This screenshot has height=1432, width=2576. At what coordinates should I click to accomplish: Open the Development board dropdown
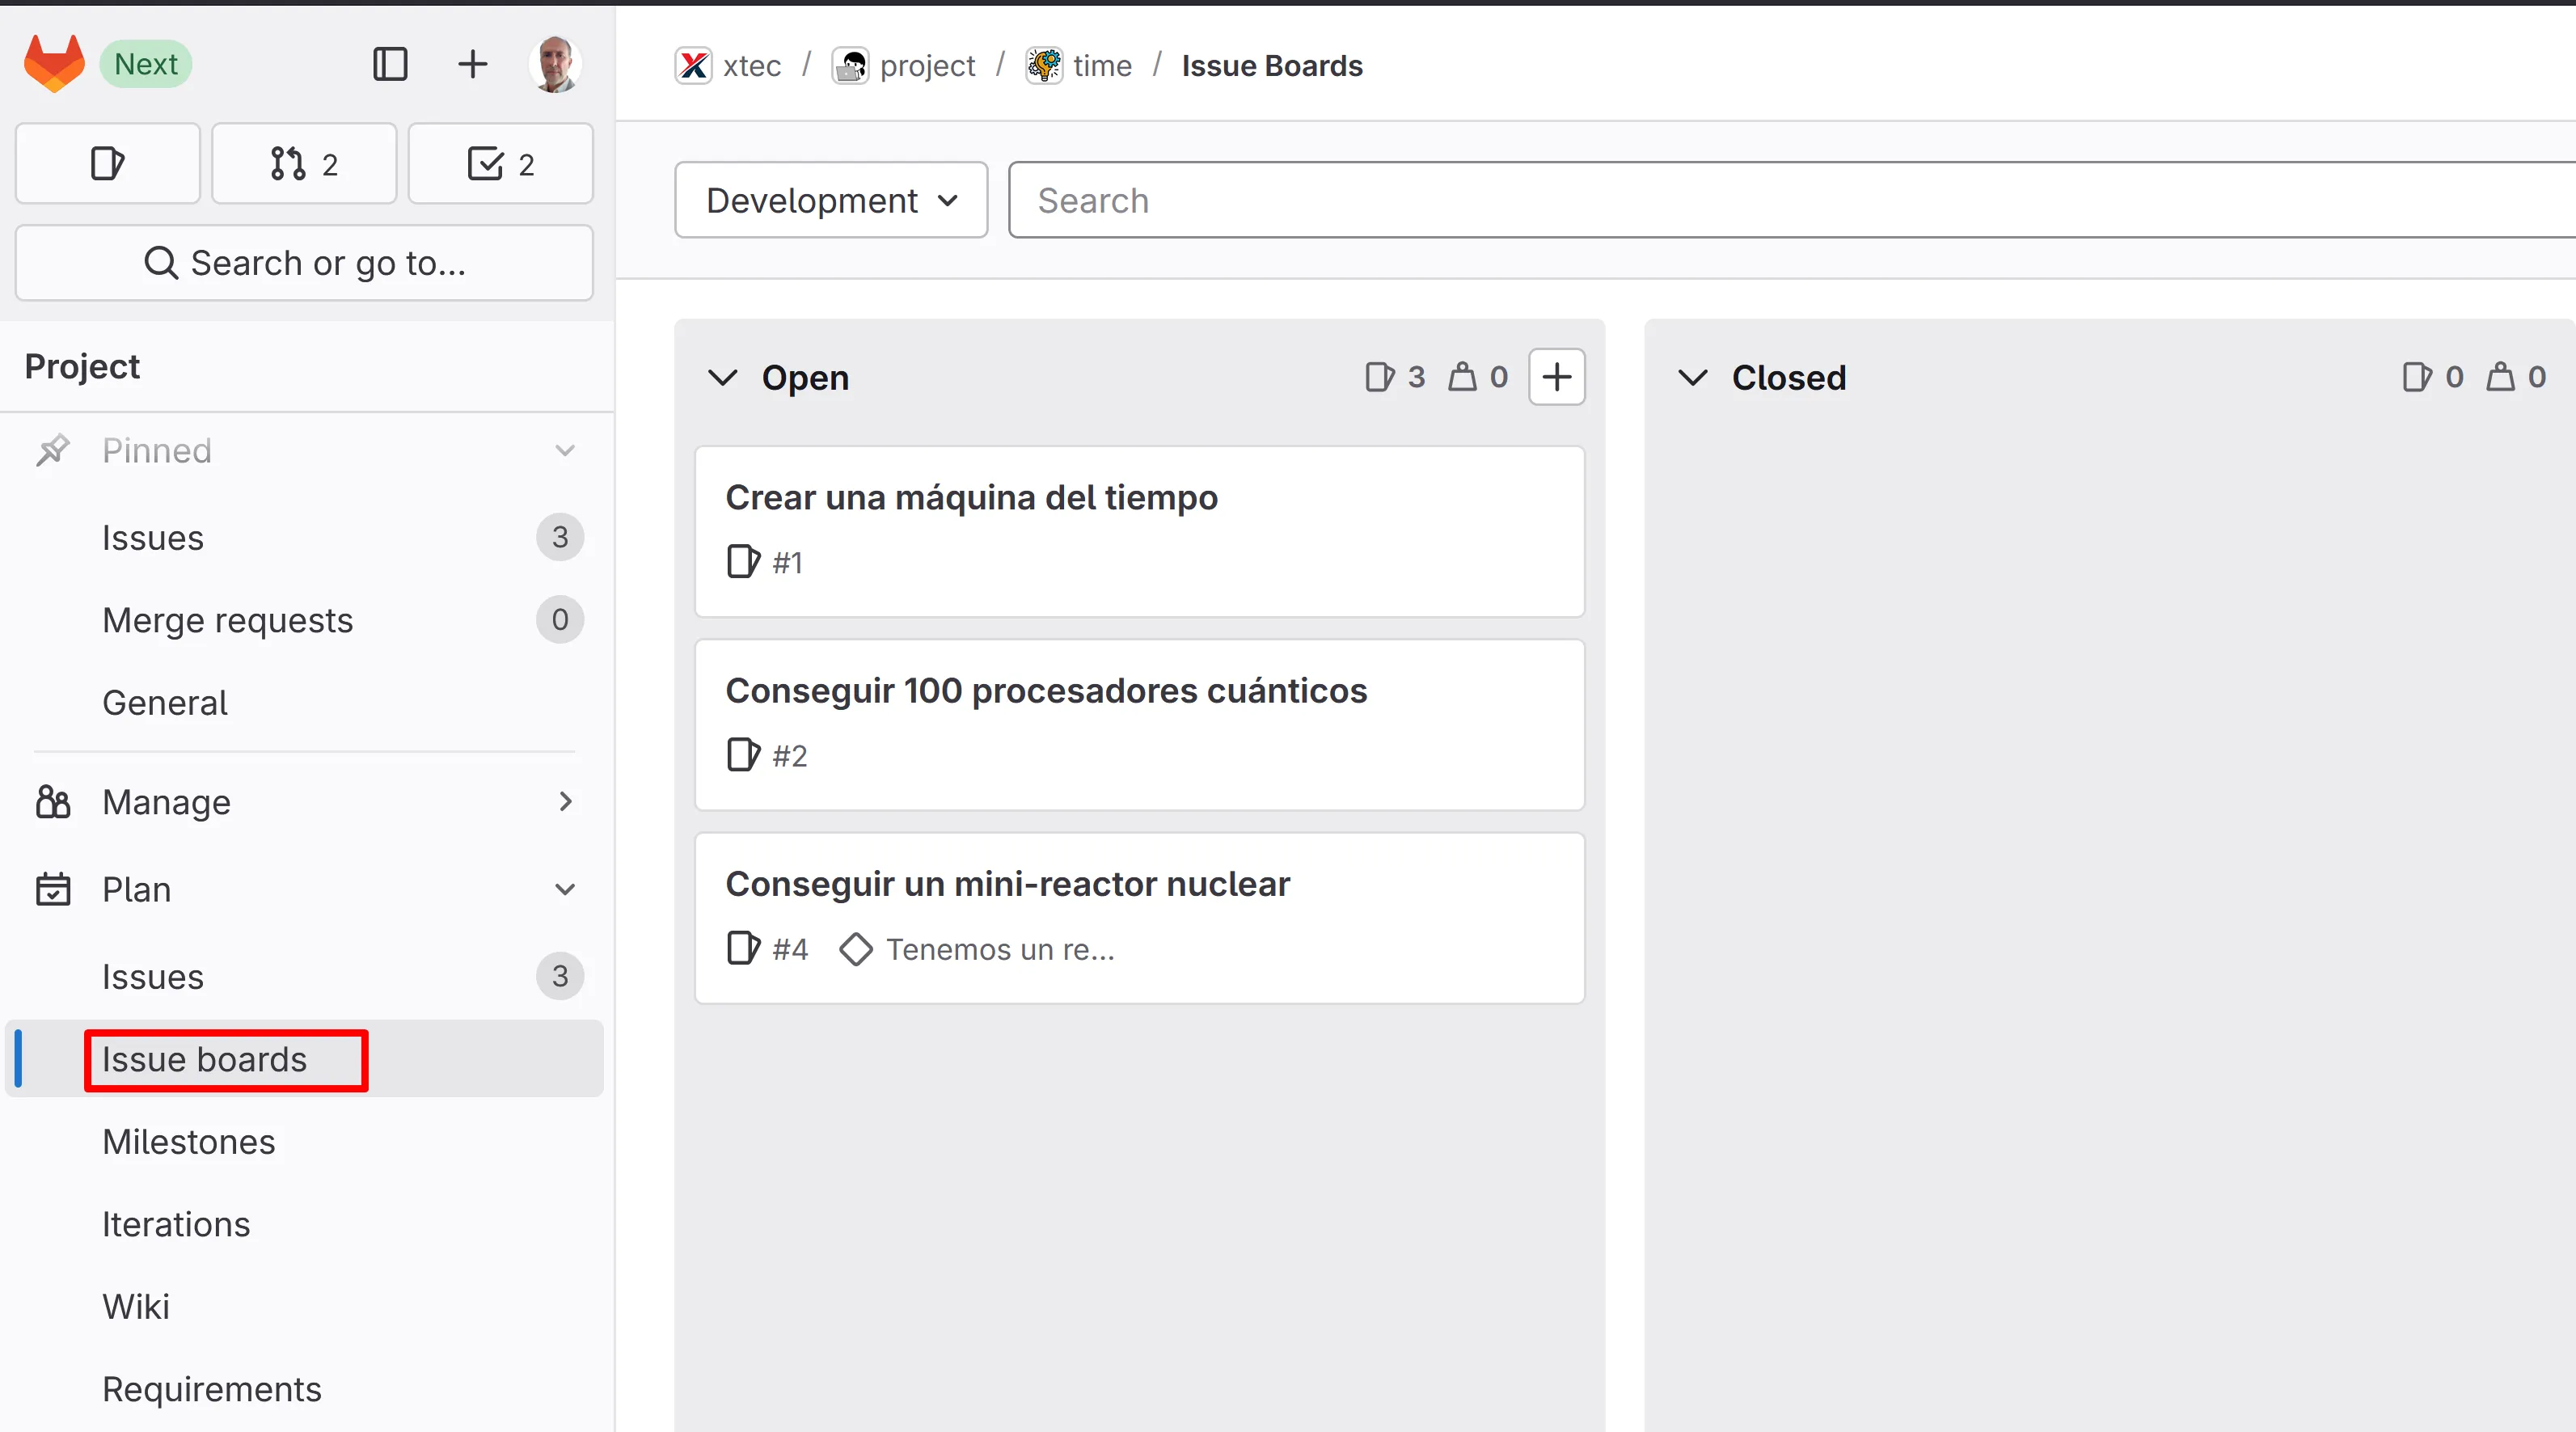(831, 200)
